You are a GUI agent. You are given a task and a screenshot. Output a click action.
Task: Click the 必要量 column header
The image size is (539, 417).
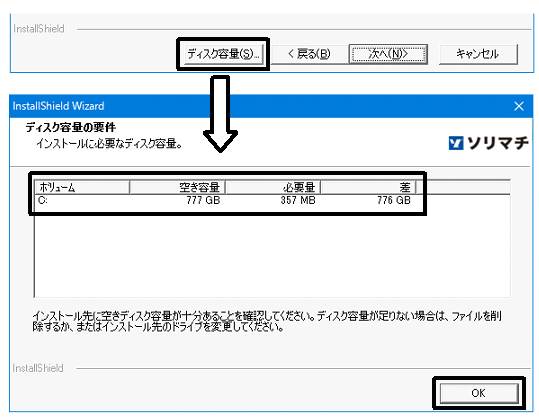[273, 187]
